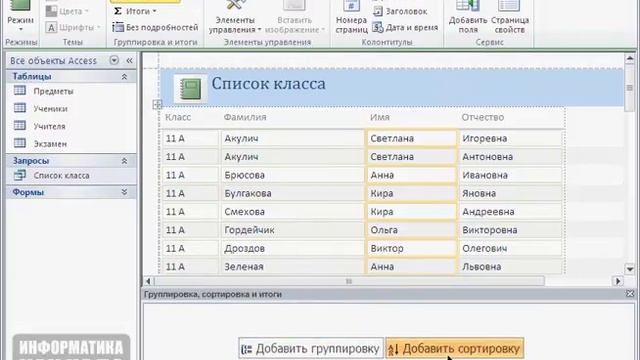Click the Яновна patronymic cell
Viewport: 640px width, 360px height.
click(x=511, y=193)
